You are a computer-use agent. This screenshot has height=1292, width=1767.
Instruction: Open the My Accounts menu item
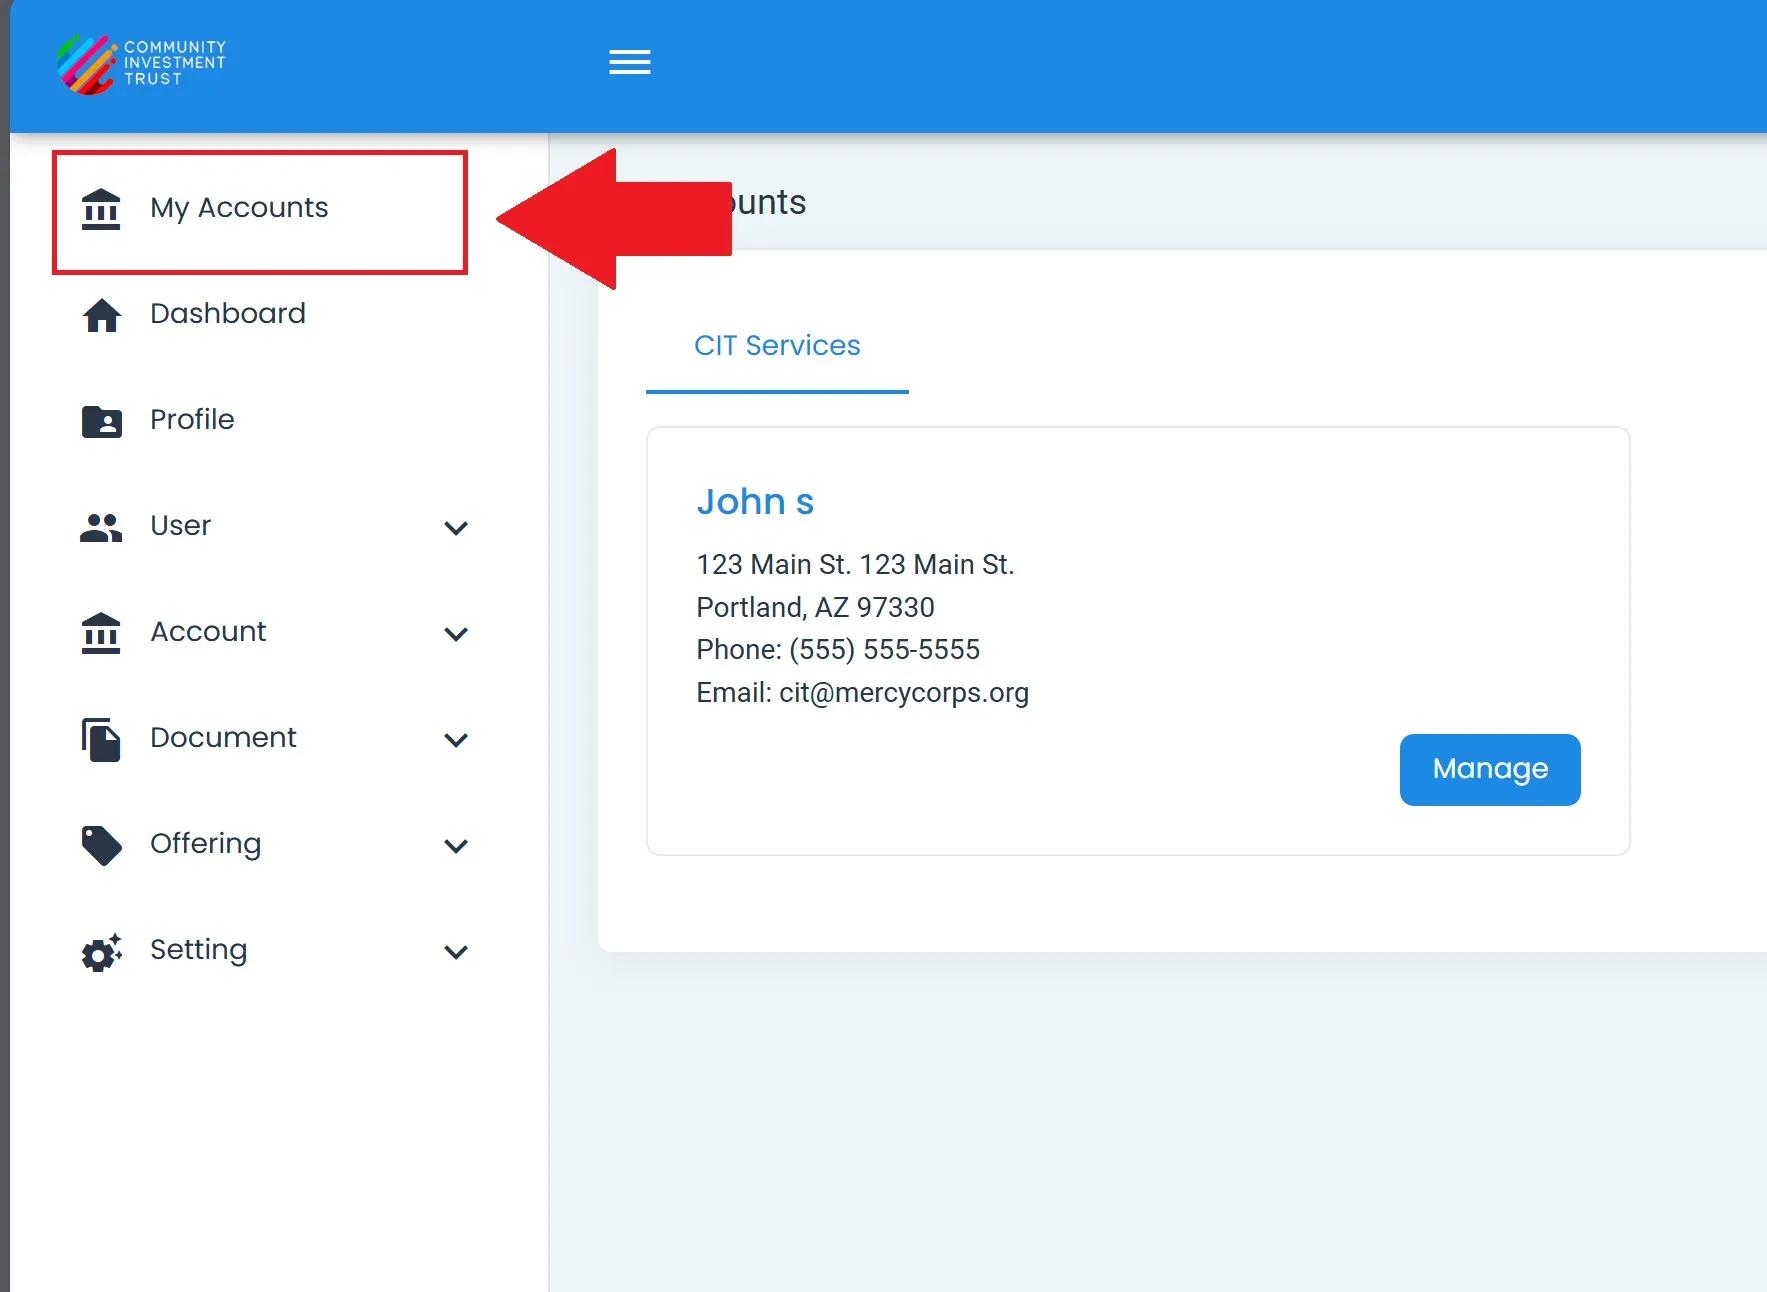pyautogui.click(x=239, y=208)
